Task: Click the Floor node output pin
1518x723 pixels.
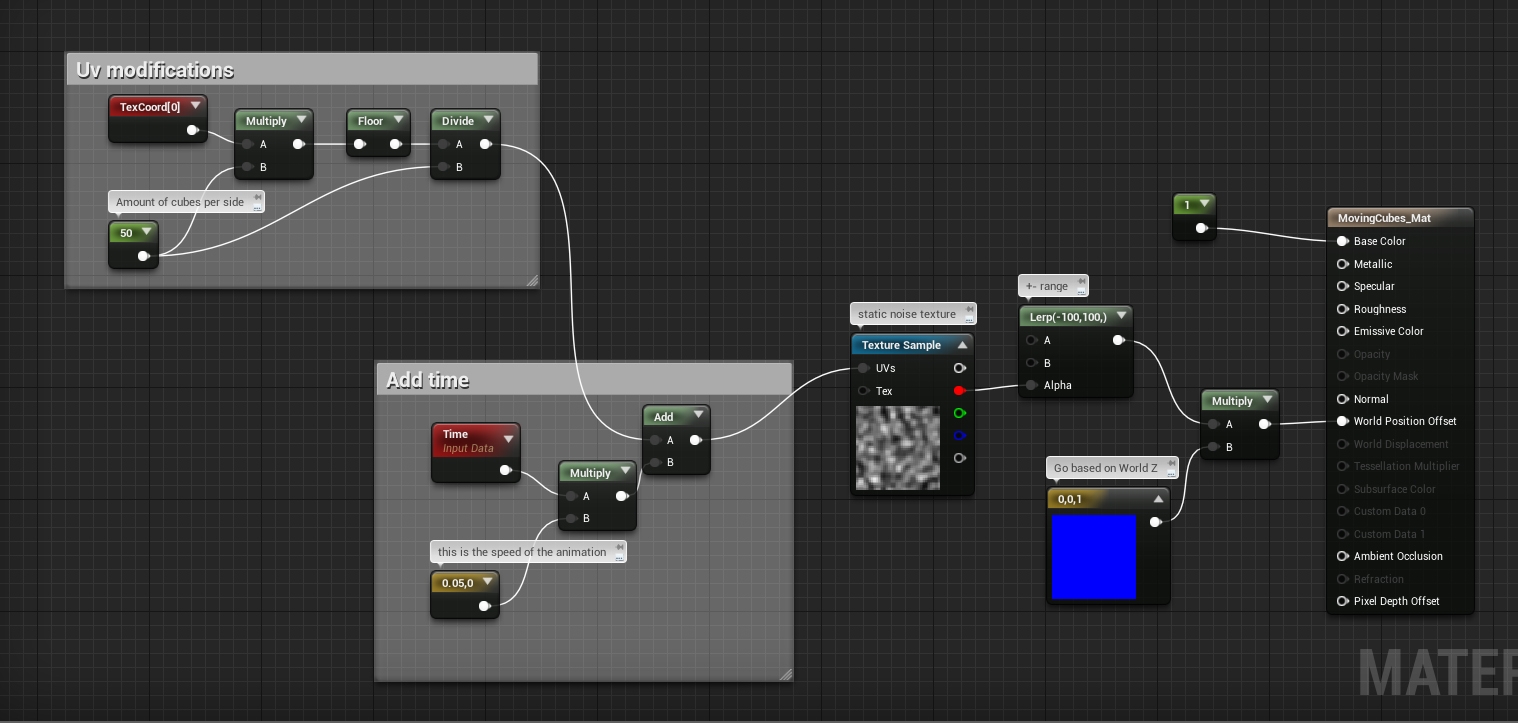Action: coord(396,144)
